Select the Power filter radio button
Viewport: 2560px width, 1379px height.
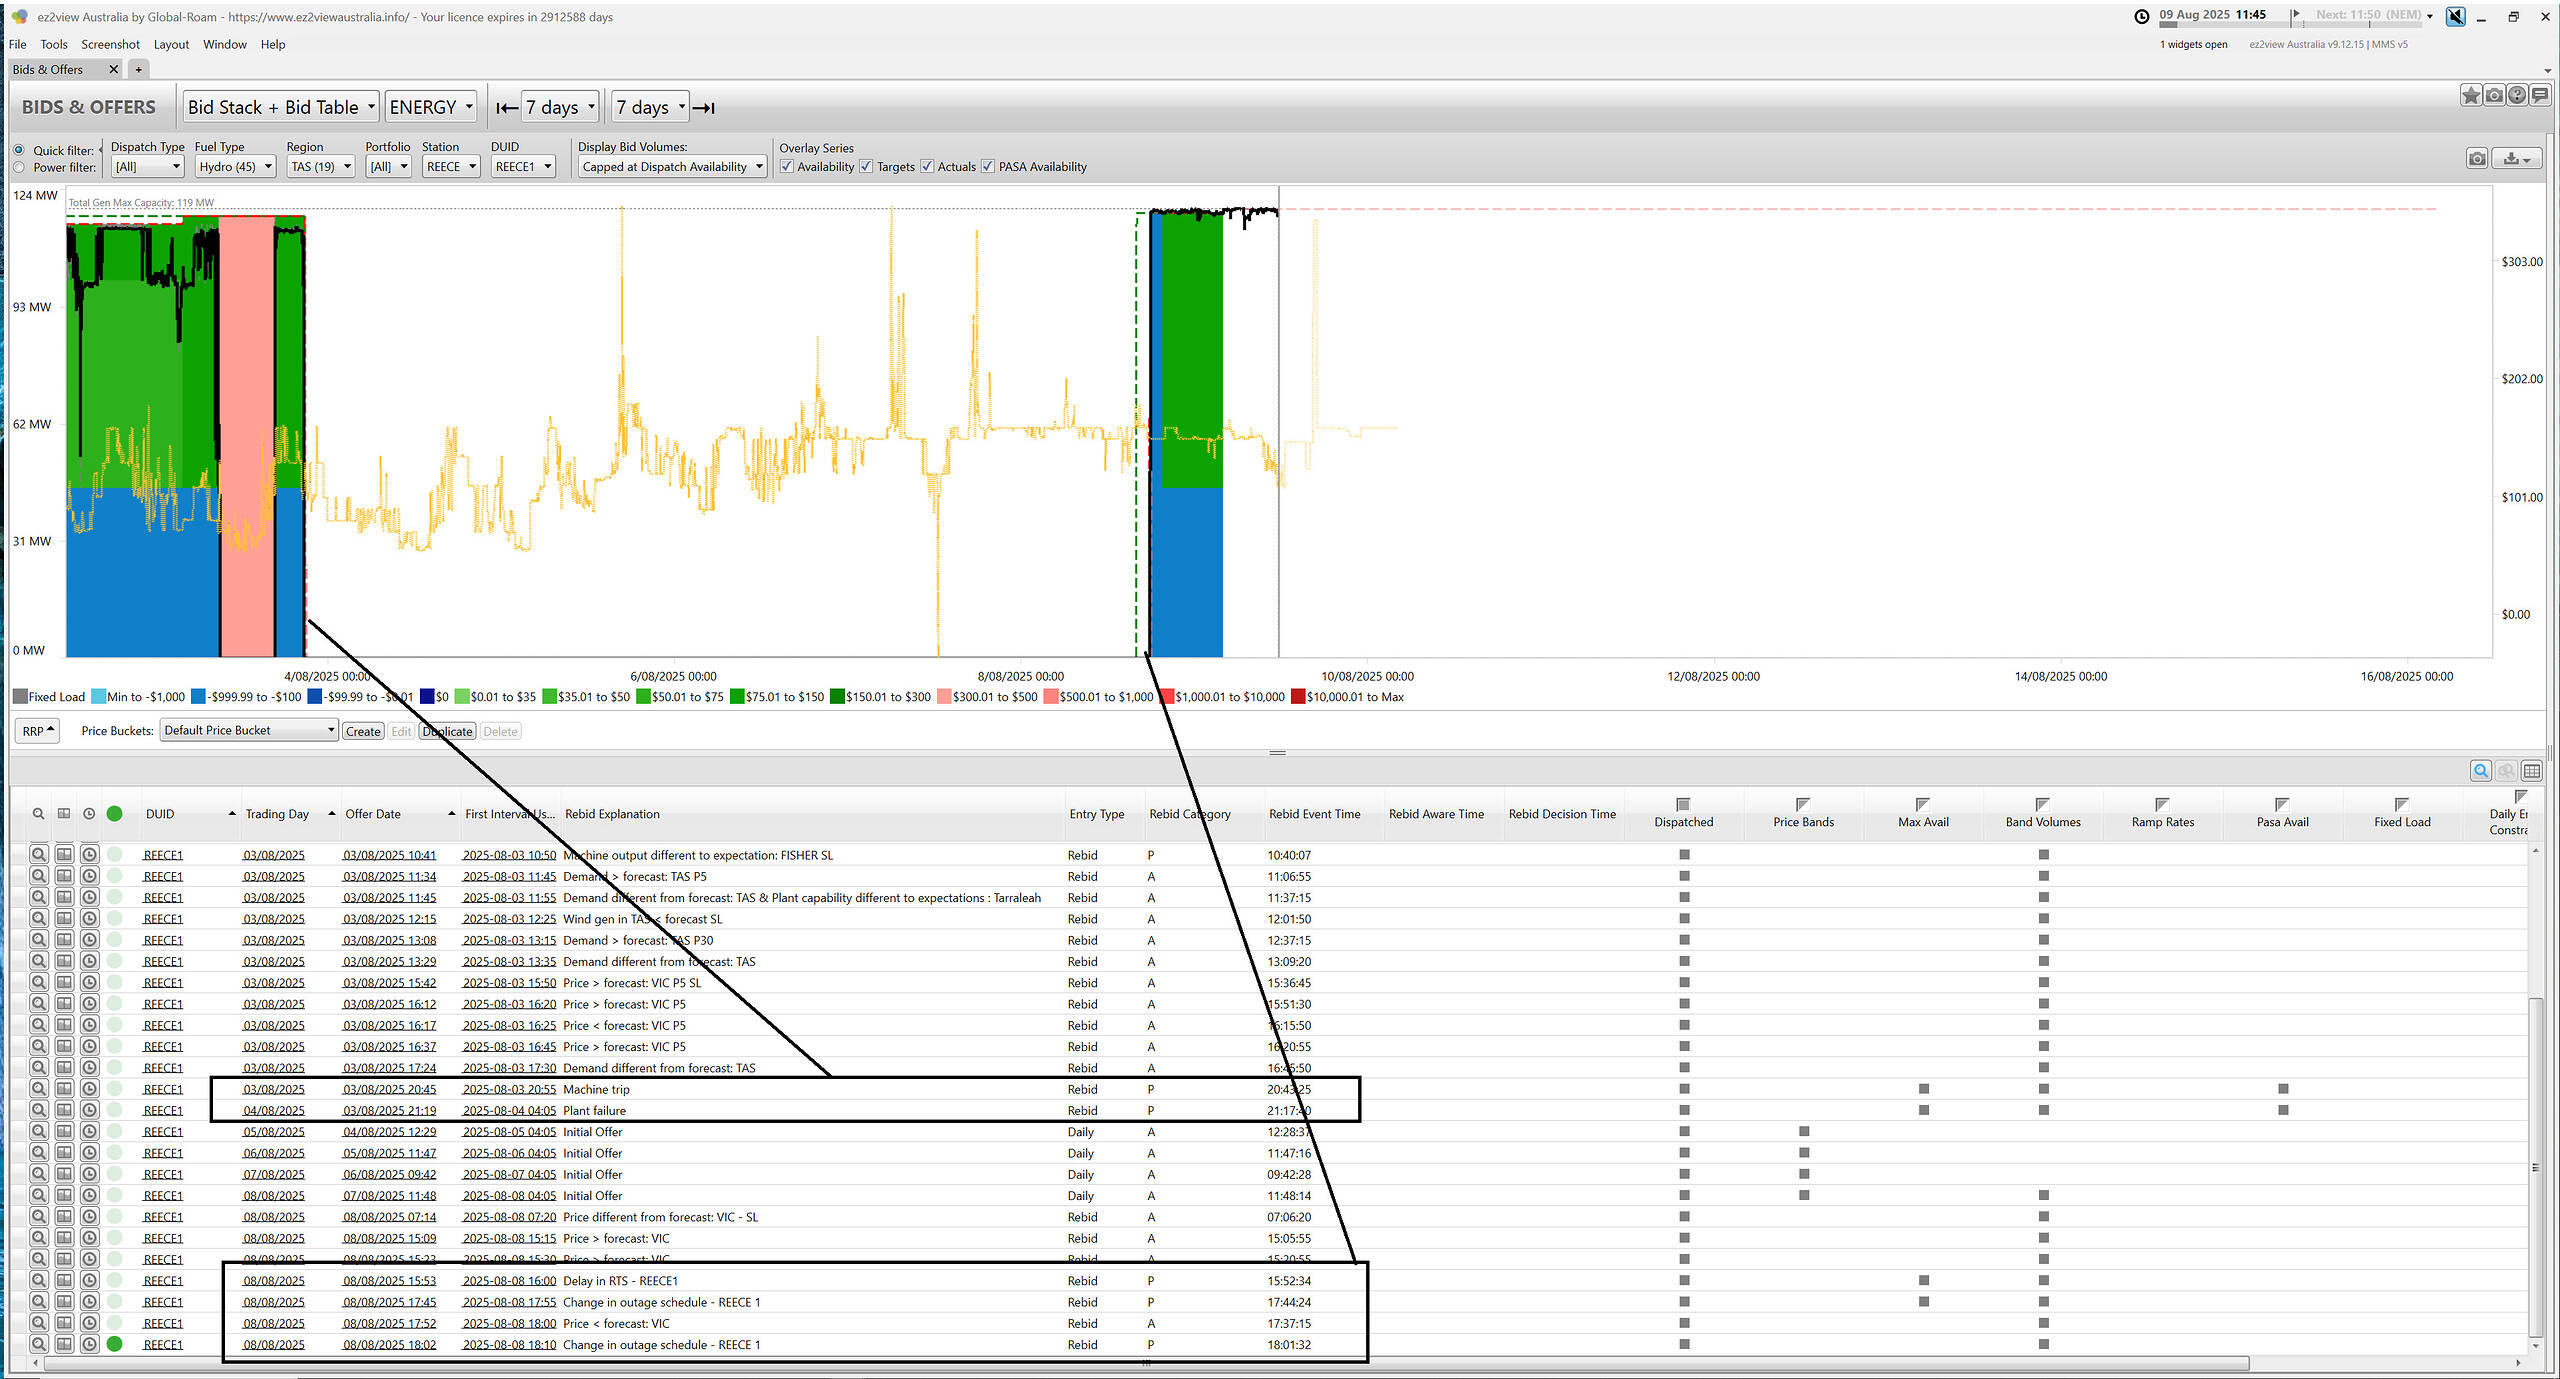coord(19,167)
